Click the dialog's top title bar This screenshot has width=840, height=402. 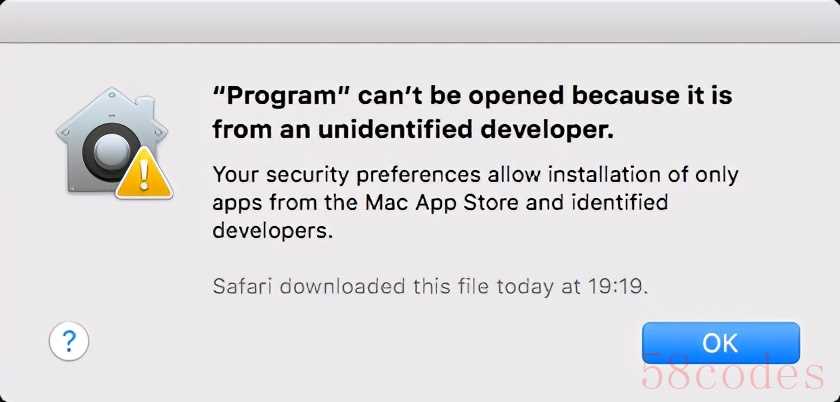pos(420,21)
